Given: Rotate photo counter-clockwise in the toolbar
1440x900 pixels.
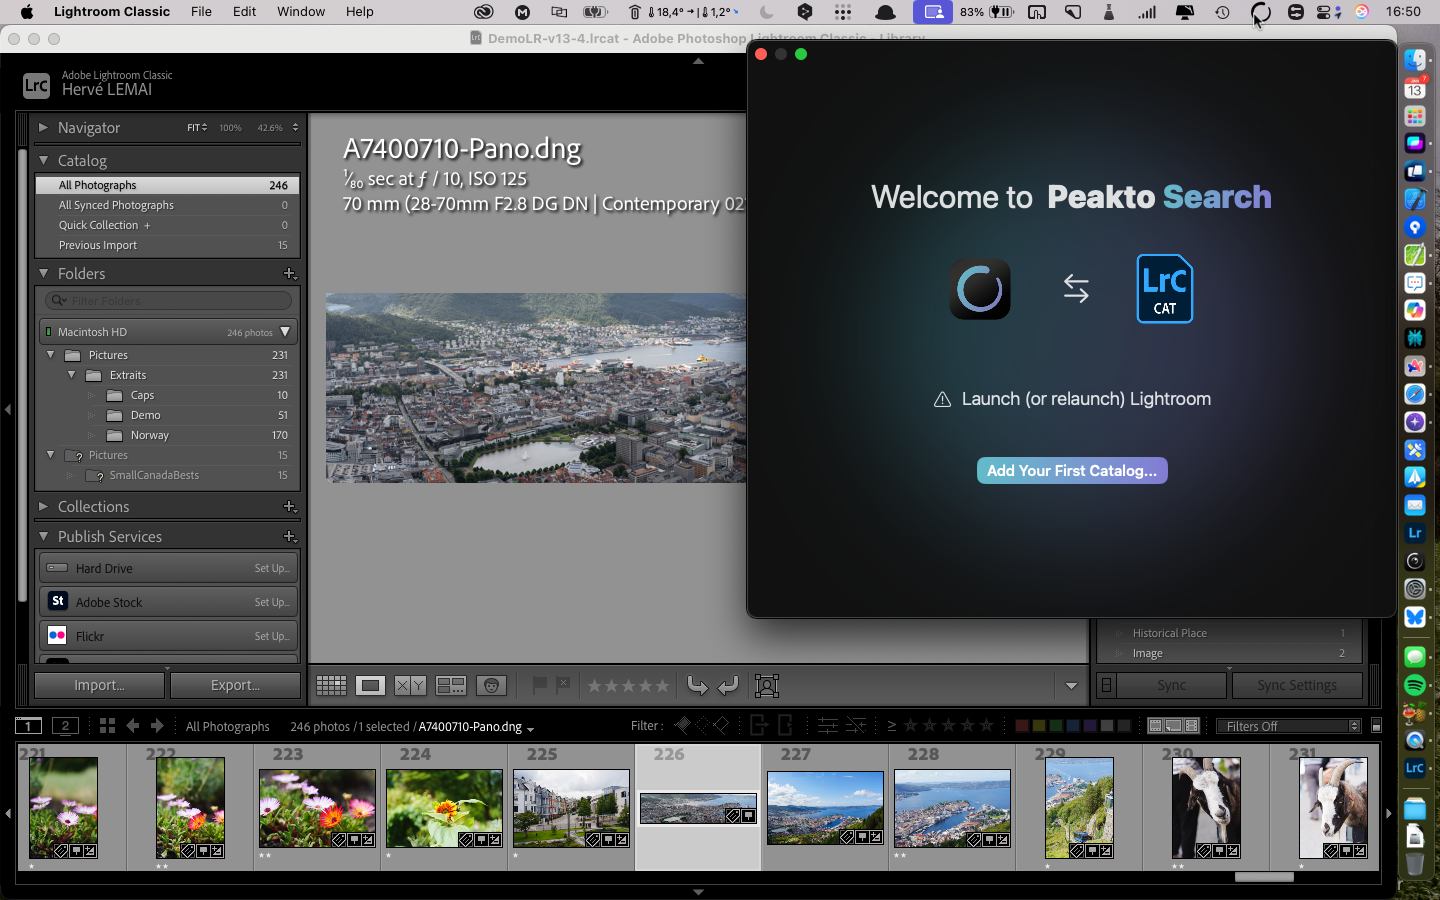Looking at the screenshot, I should coord(698,685).
